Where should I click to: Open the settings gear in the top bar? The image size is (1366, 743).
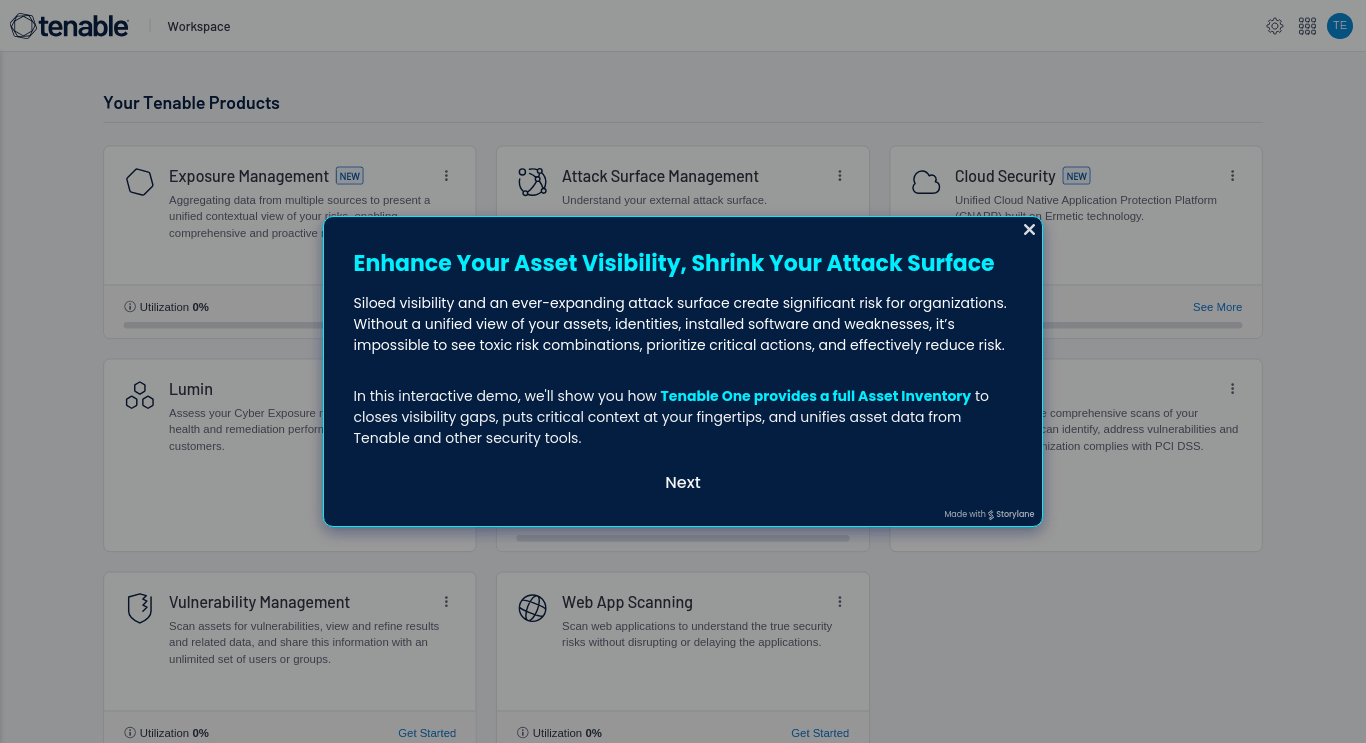(x=1275, y=26)
